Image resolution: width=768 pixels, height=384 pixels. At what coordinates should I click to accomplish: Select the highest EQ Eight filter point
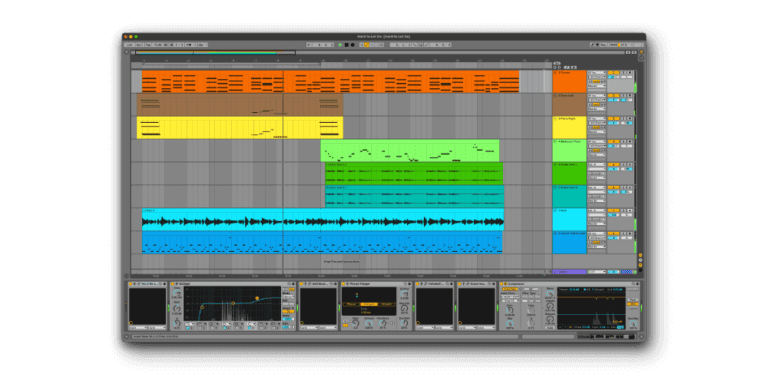257,298
